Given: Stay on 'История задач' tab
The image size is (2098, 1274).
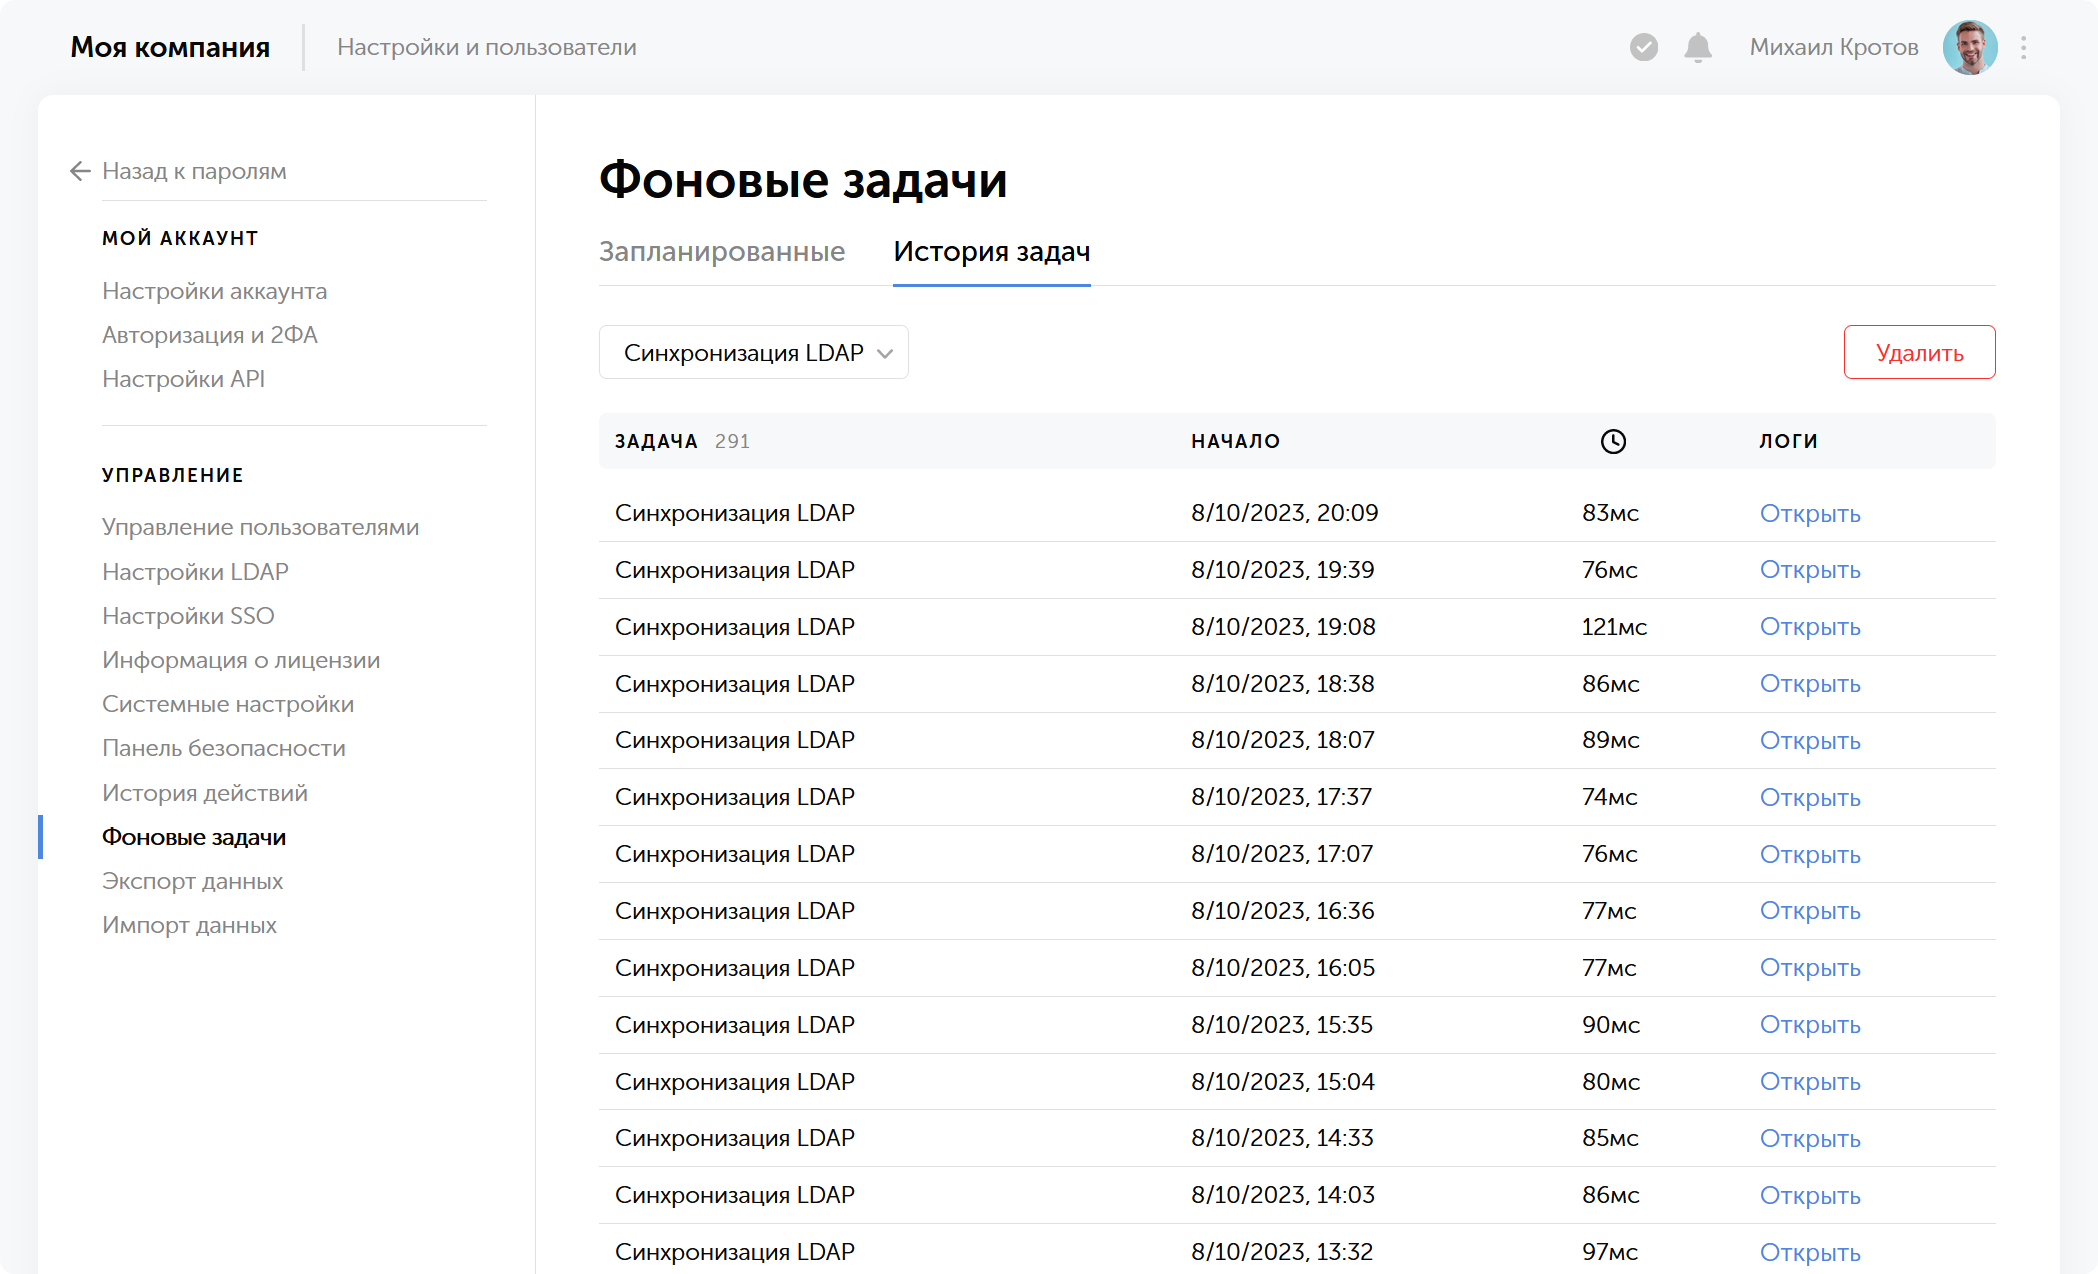Looking at the screenshot, I should (x=992, y=253).
